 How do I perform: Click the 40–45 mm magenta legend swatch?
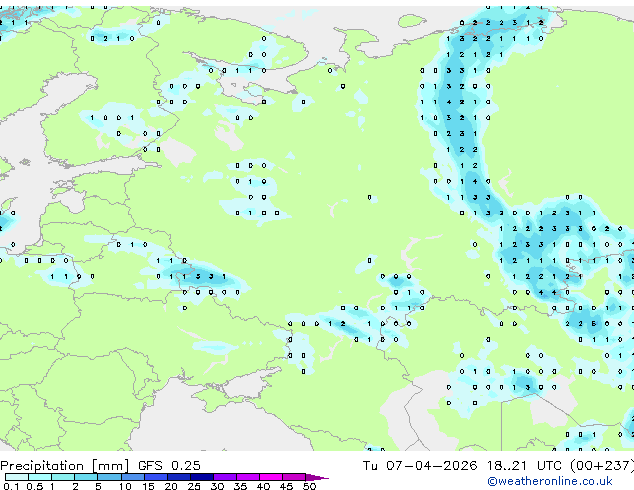(x=271, y=477)
